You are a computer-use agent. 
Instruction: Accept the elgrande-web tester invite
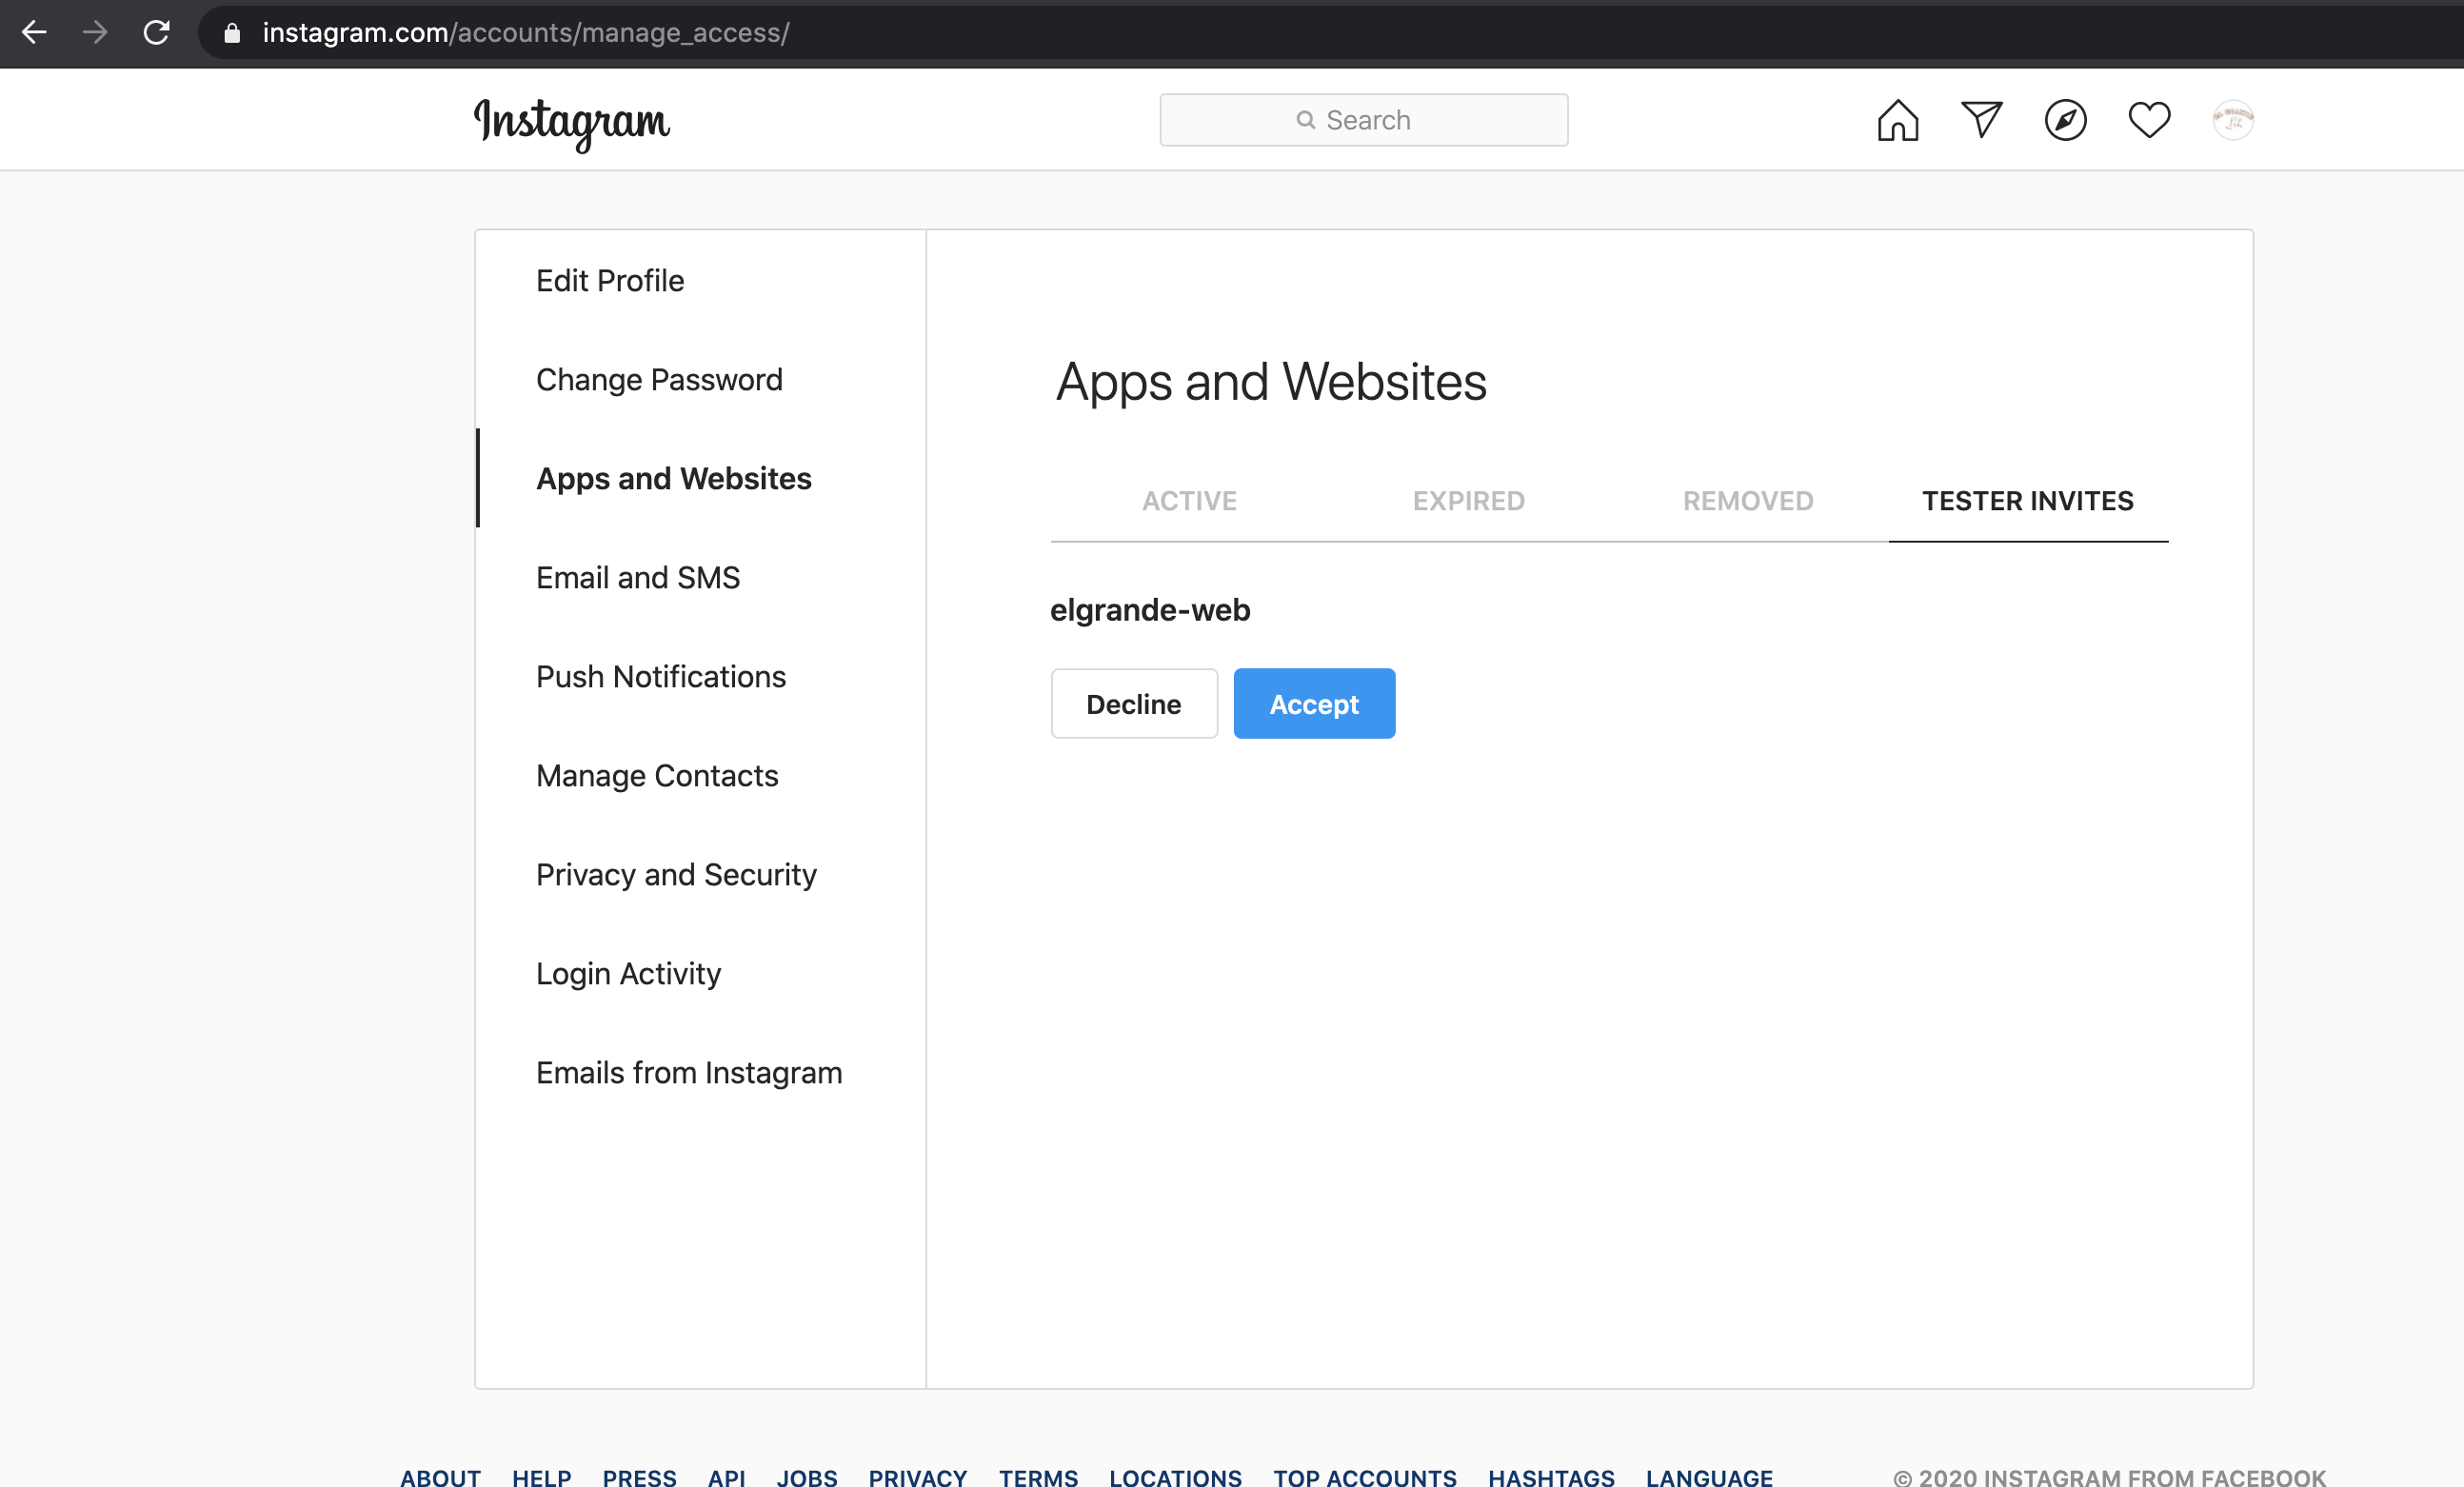pyautogui.click(x=1314, y=703)
